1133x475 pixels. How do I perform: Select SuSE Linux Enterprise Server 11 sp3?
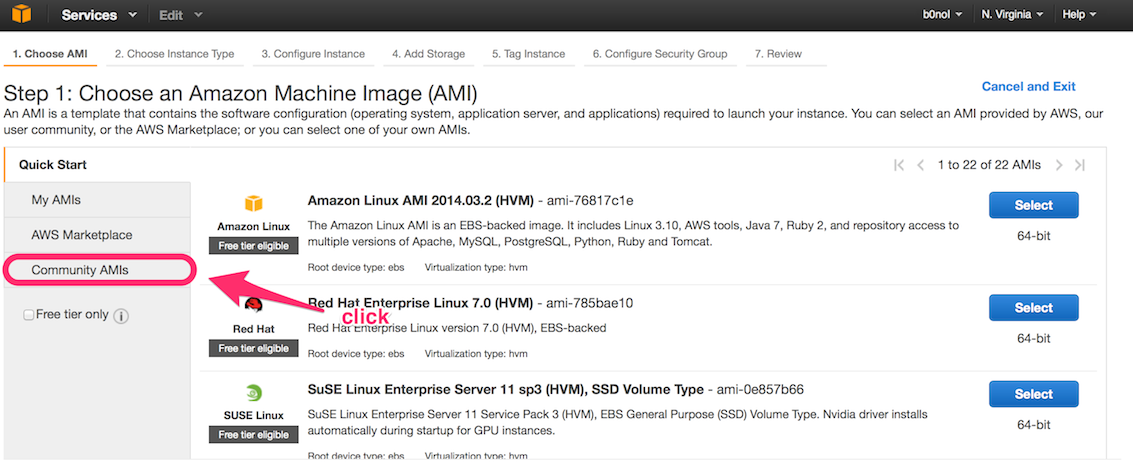(x=1033, y=395)
